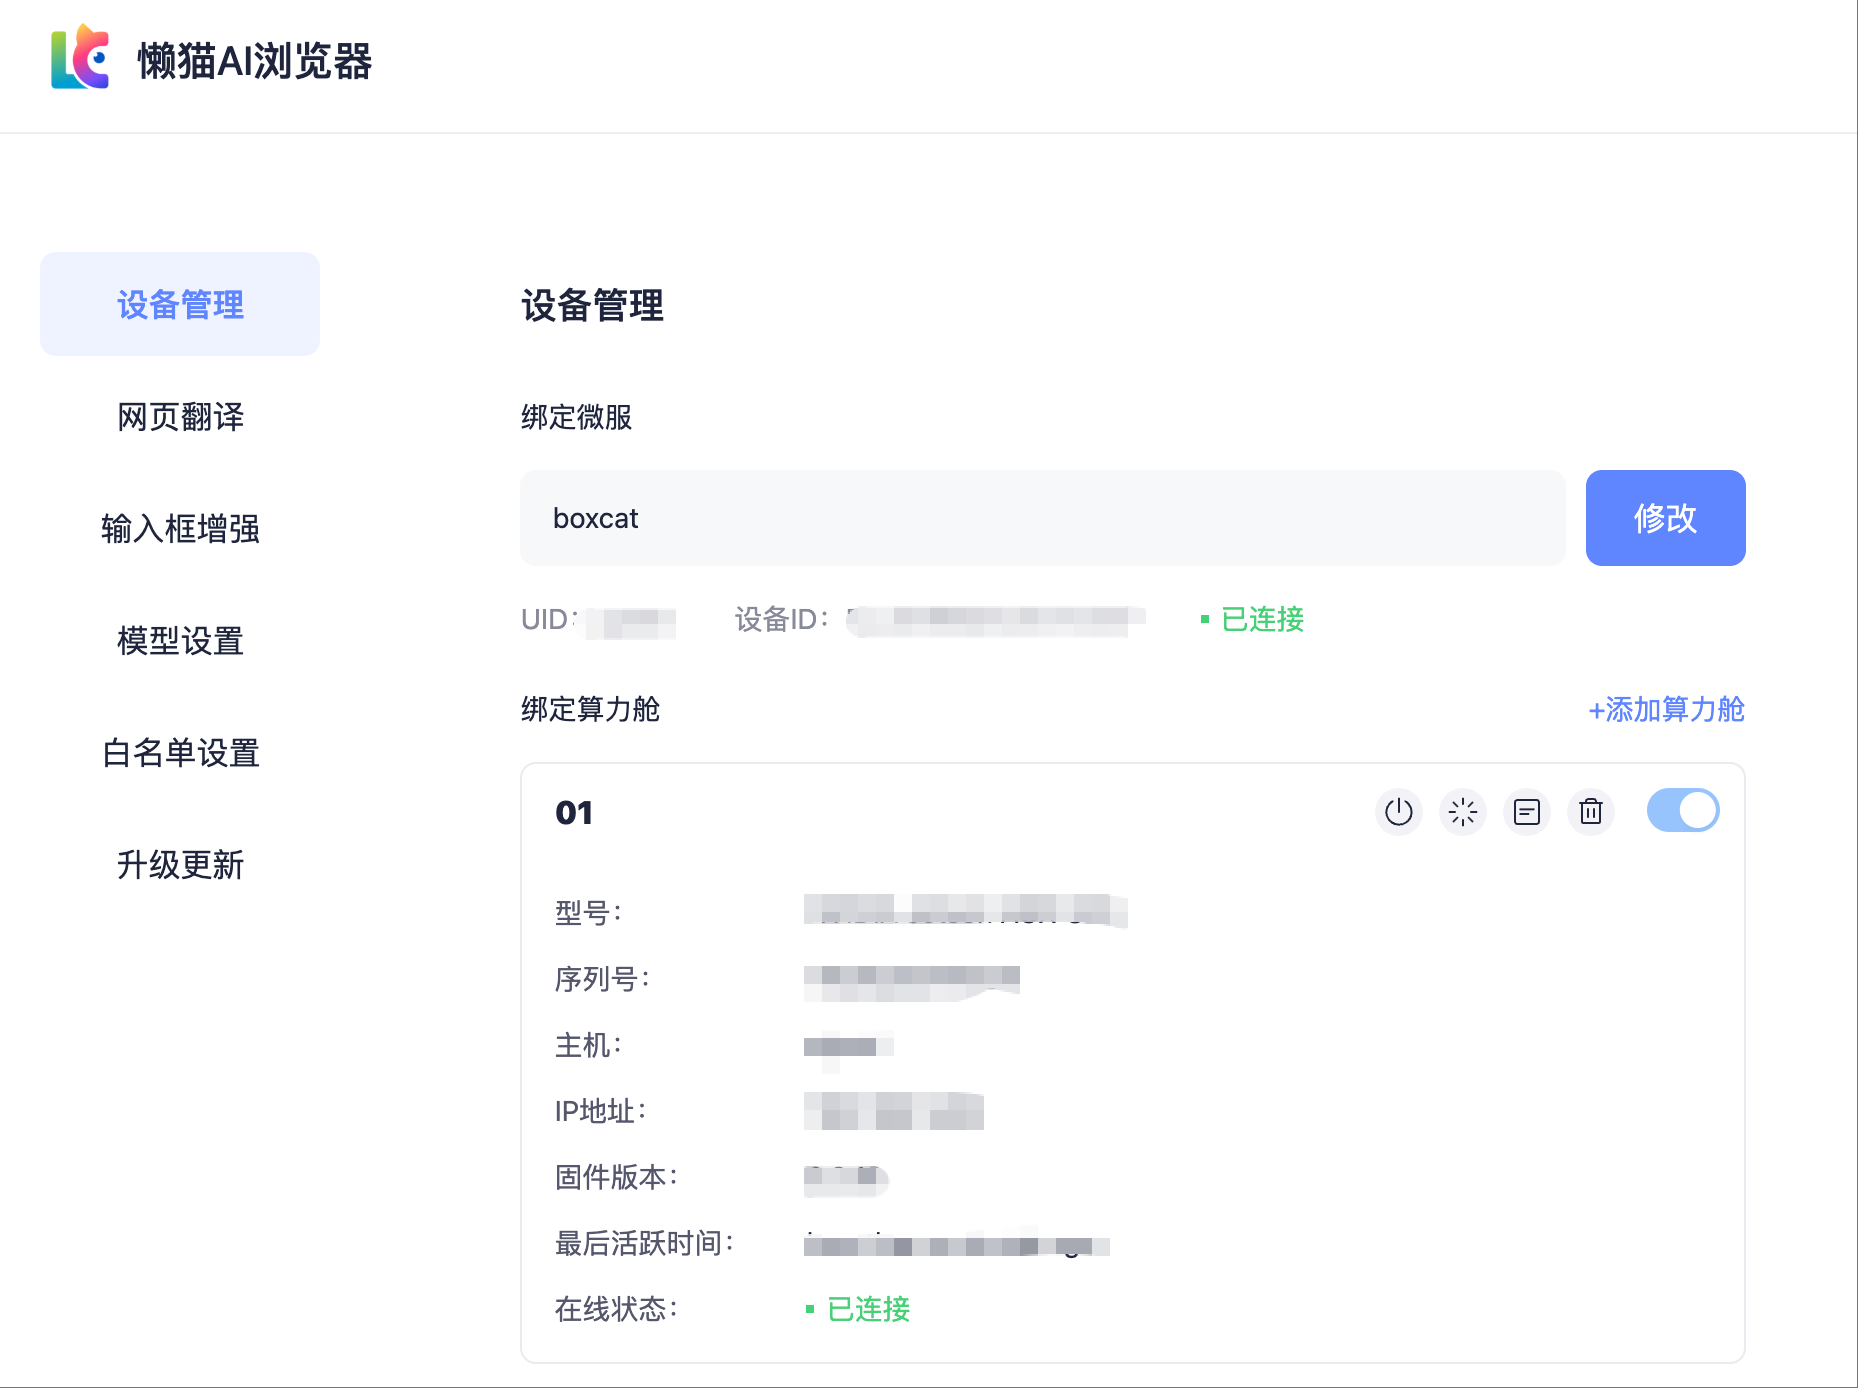Click the 懒猫AI浏览器 title text
Screen dimensions: 1858x1388
point(254,60)
